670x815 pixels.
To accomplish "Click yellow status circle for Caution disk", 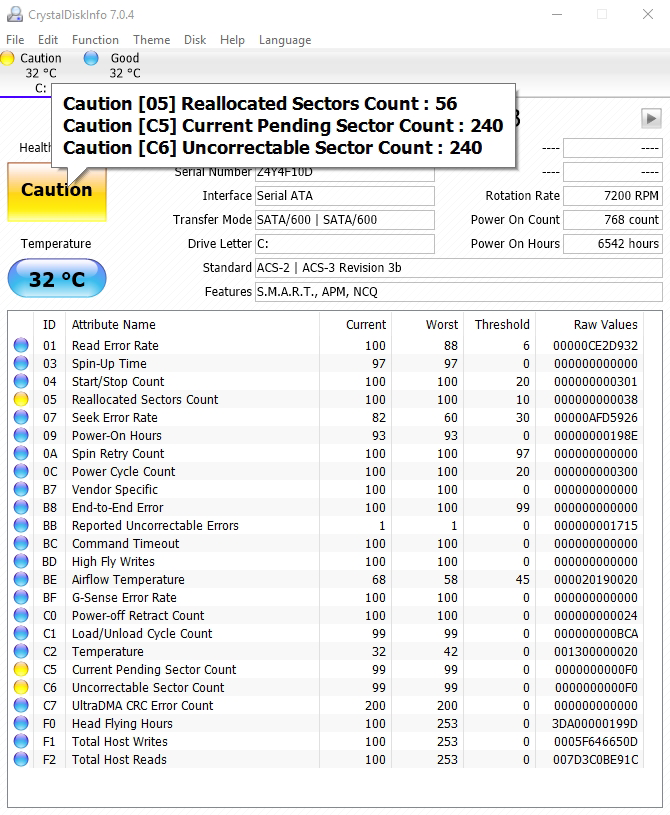I will pos(7,58).
